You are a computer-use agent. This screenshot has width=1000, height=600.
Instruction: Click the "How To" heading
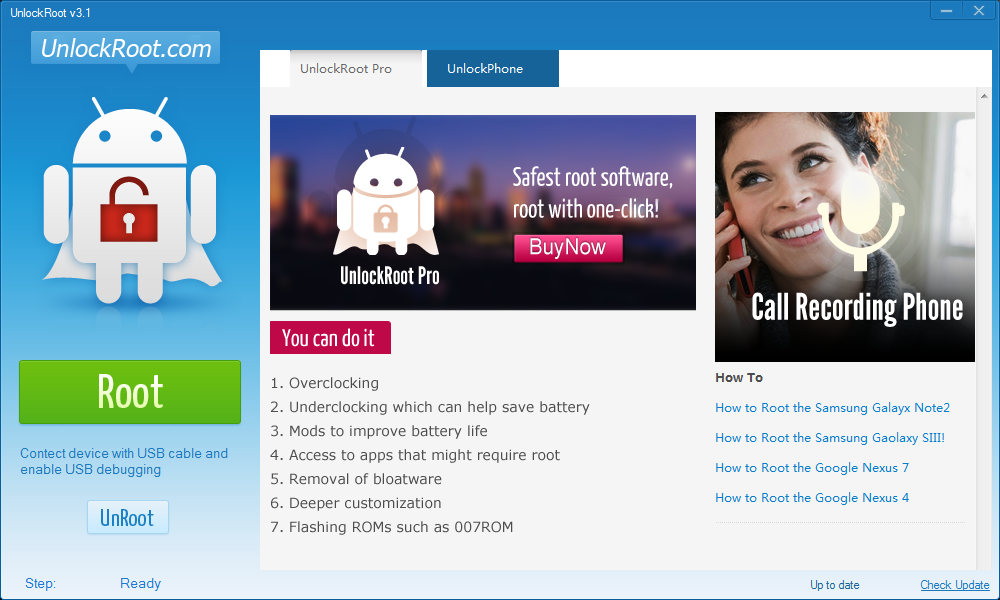point(739,377)
